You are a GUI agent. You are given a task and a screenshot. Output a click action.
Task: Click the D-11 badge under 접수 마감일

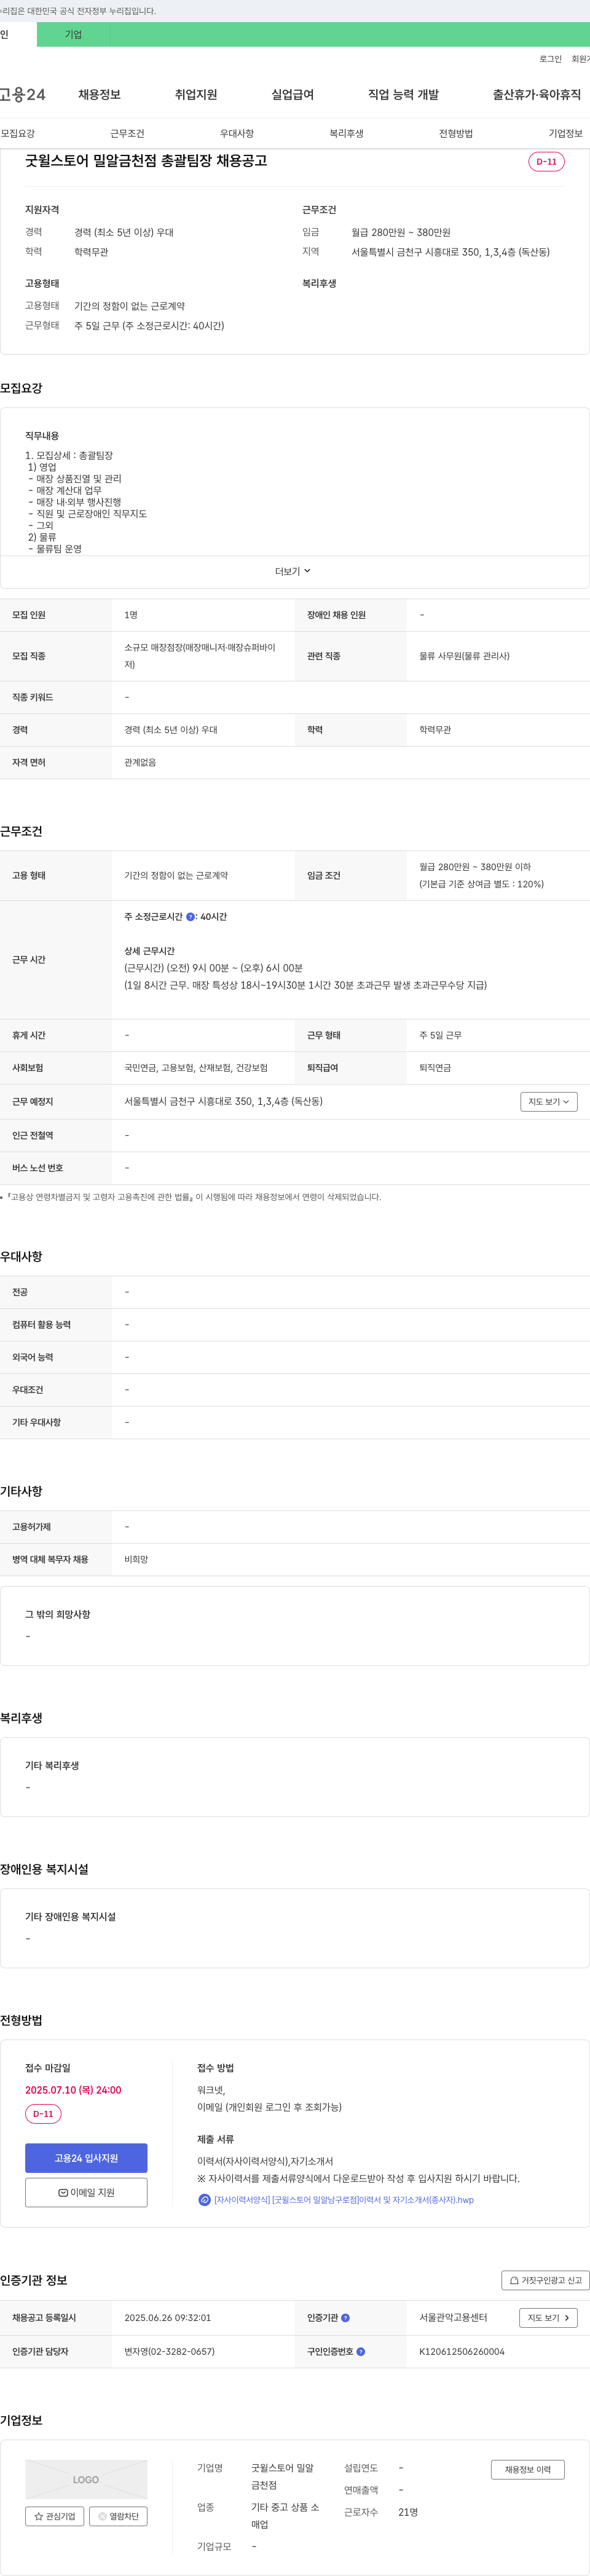pyautogui.click(x=43, y=2114)
